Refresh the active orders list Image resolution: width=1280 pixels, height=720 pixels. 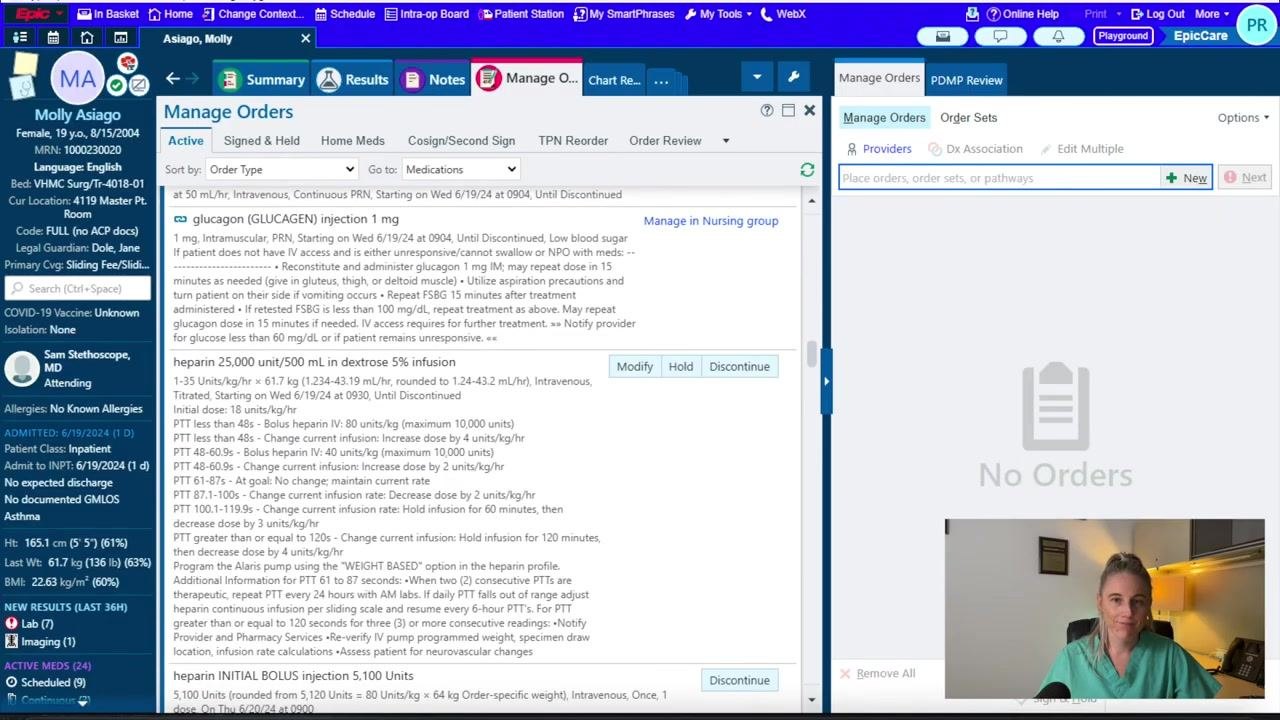[807, 170]
